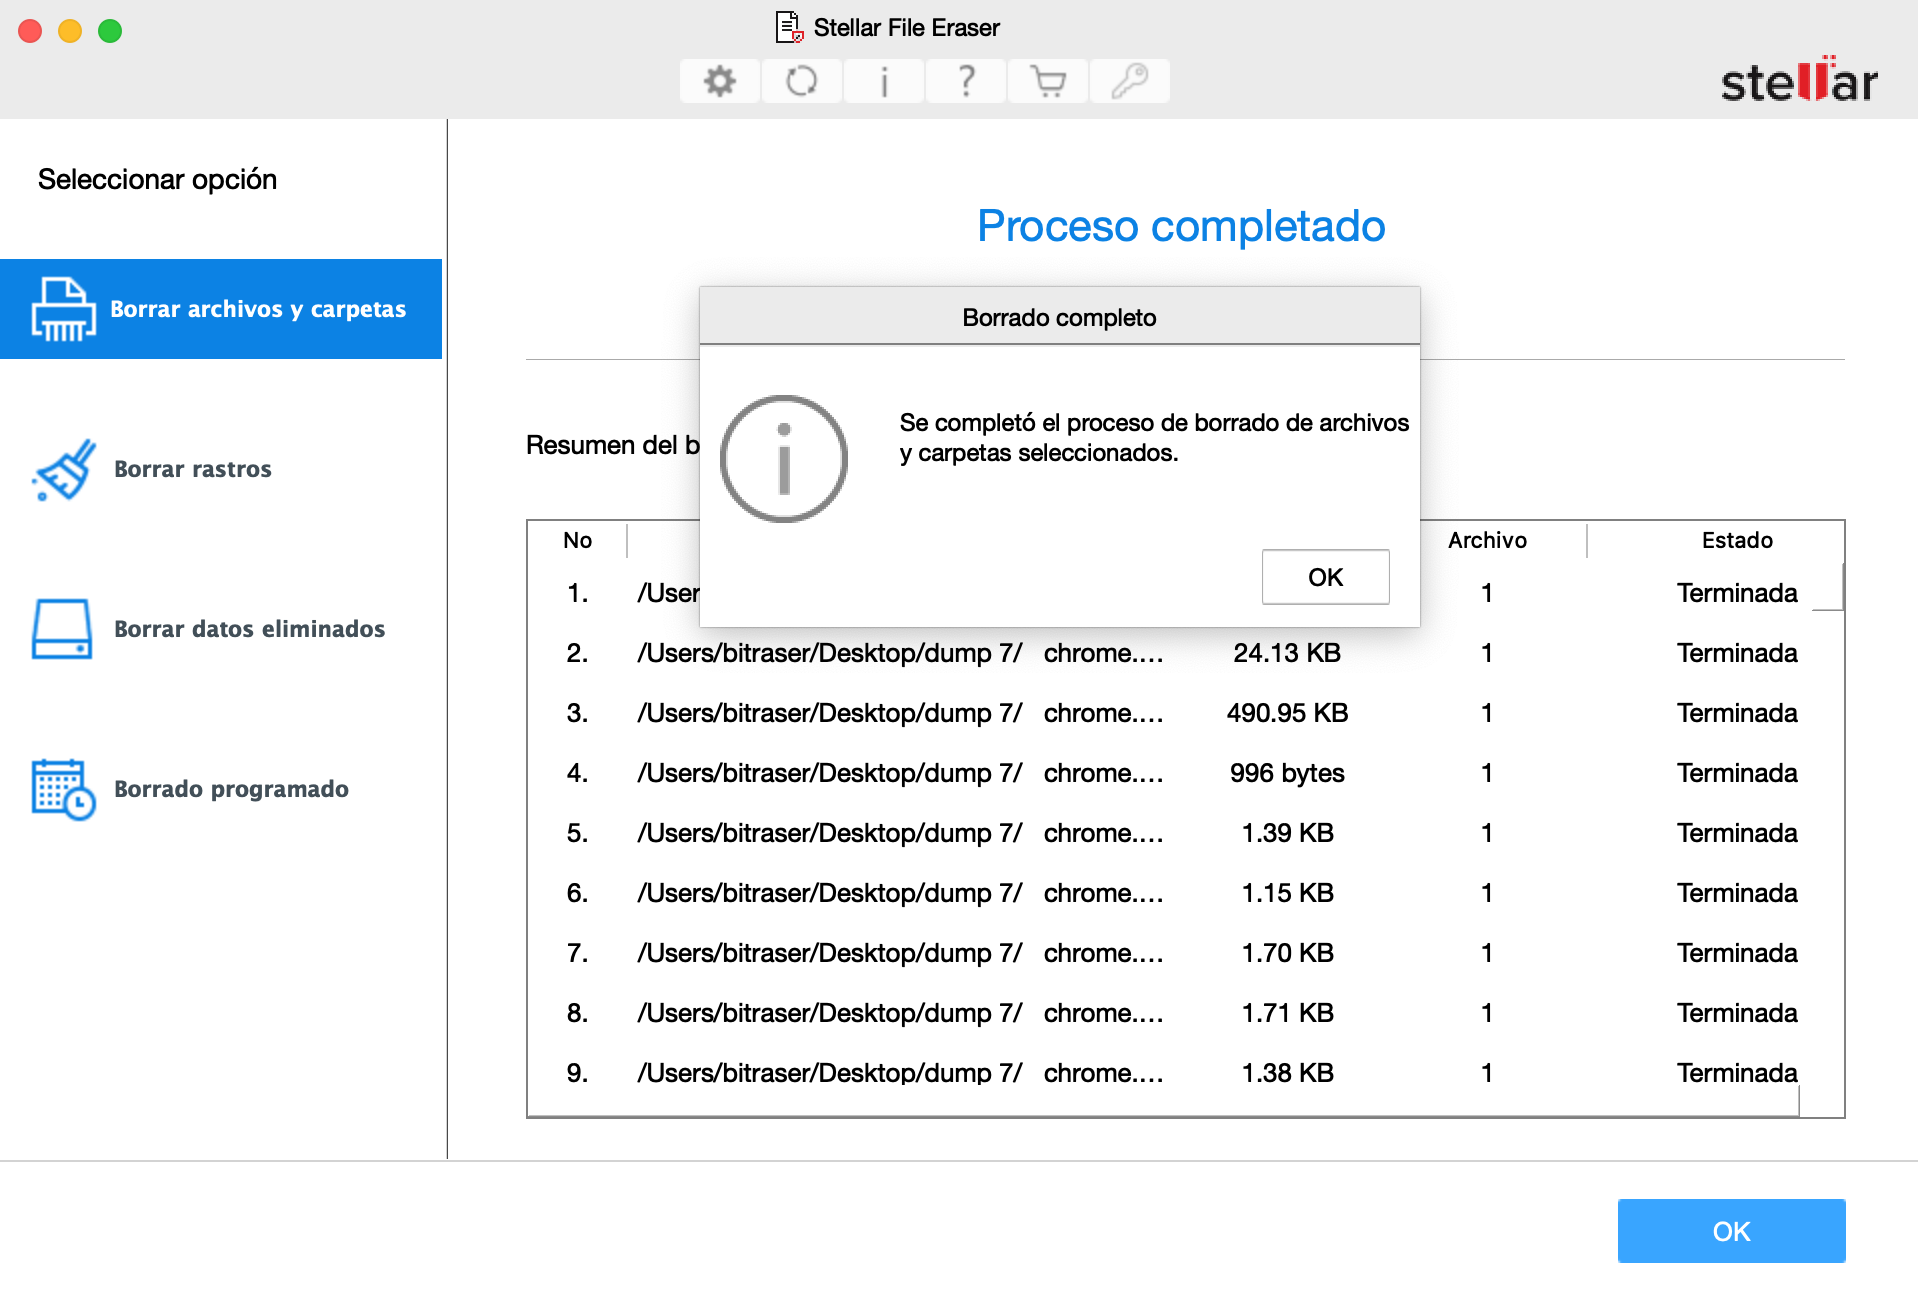Click the Borrado completo dialog title

[x=1059, y=317]
